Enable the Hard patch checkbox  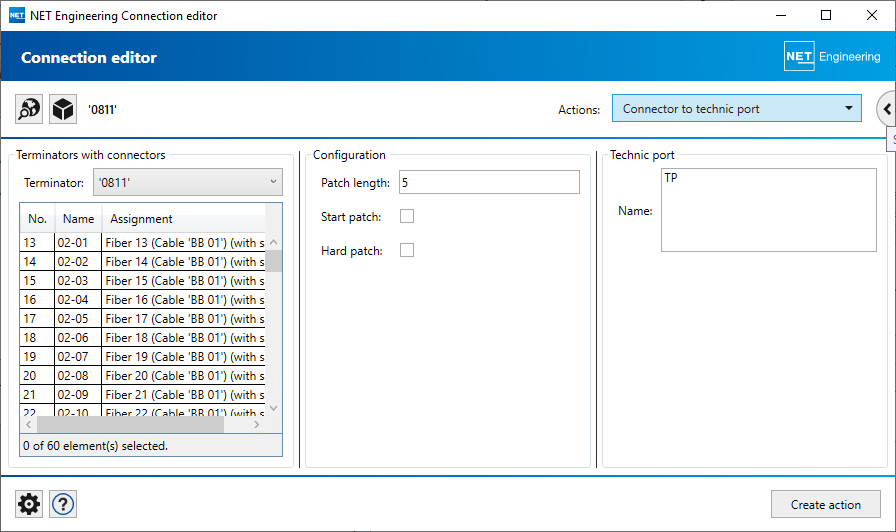pos(407,250)
